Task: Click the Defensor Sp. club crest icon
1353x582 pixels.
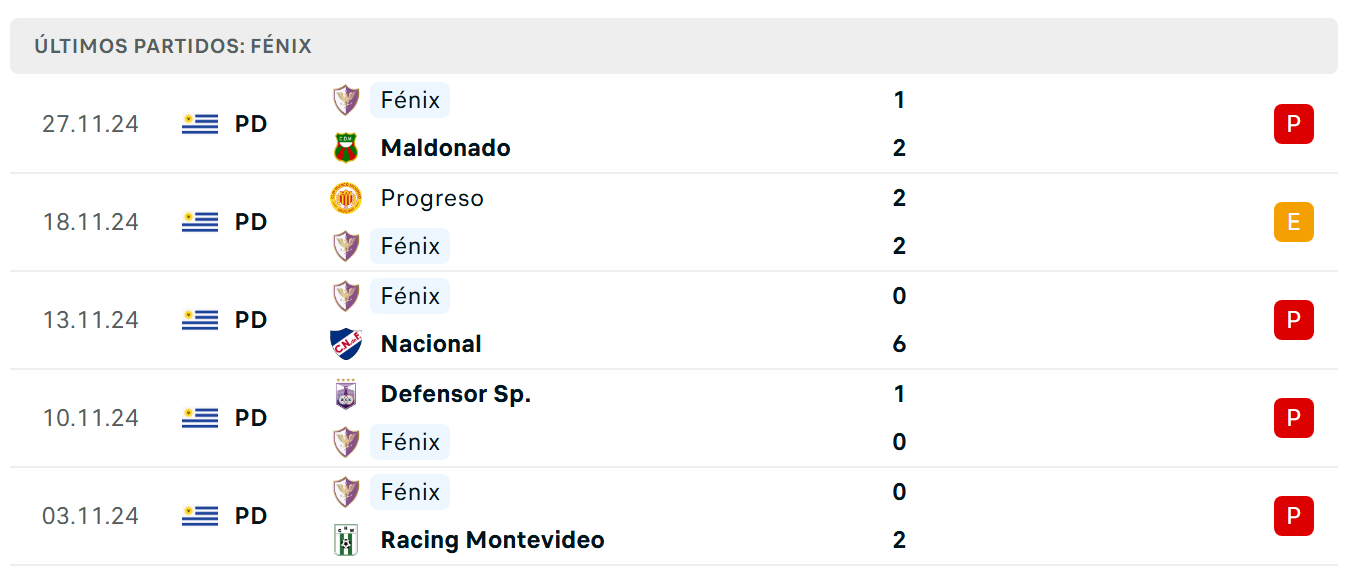Action: (346, 394)
